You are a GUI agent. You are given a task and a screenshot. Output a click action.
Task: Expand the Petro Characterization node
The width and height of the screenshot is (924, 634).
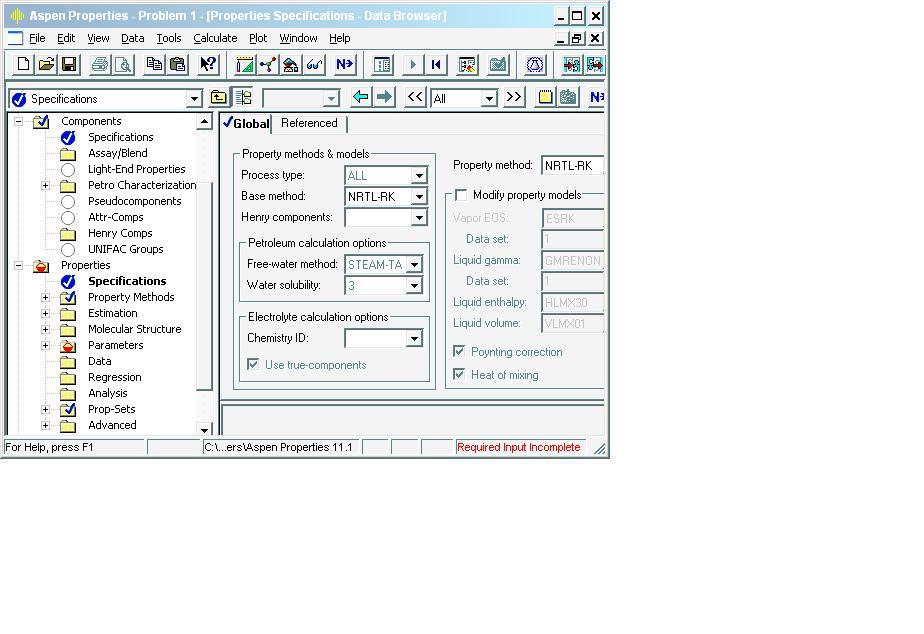(x=45, y=186)
